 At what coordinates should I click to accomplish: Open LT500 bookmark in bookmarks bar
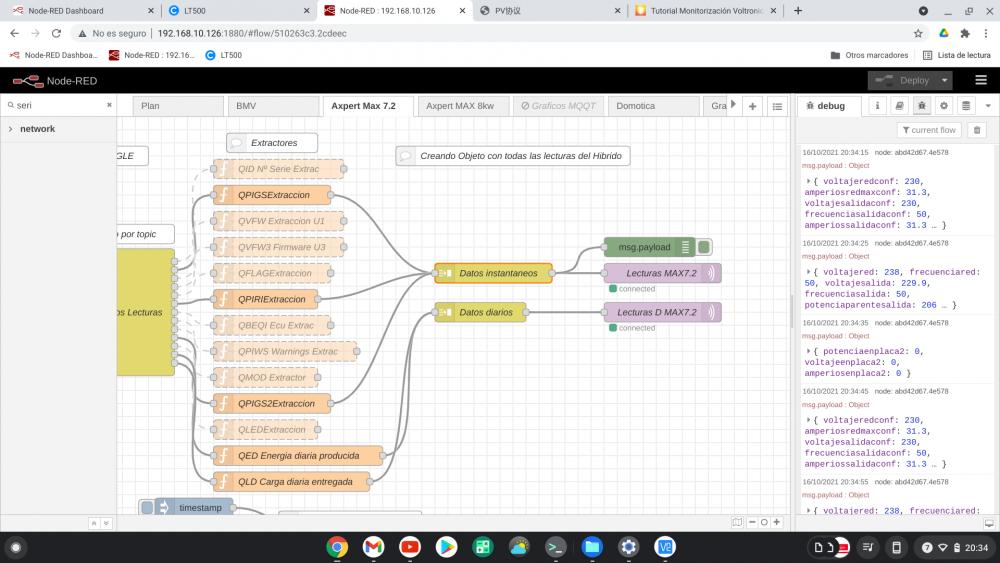tap(224, 55)
